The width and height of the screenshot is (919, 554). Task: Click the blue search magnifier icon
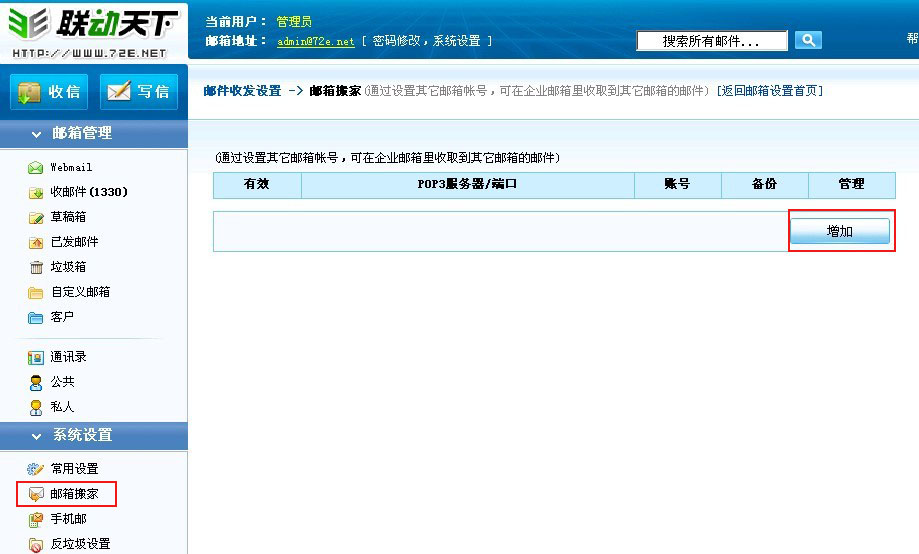(x=808, y=40)
